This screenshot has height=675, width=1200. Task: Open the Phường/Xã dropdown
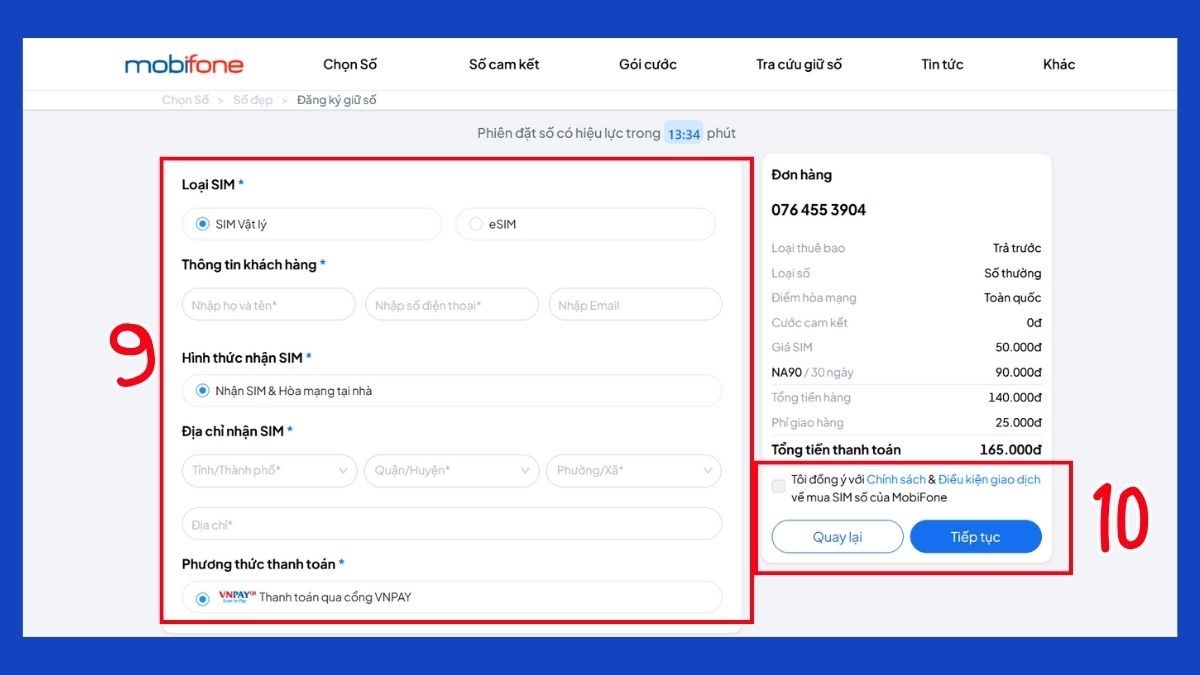point(634,470)
